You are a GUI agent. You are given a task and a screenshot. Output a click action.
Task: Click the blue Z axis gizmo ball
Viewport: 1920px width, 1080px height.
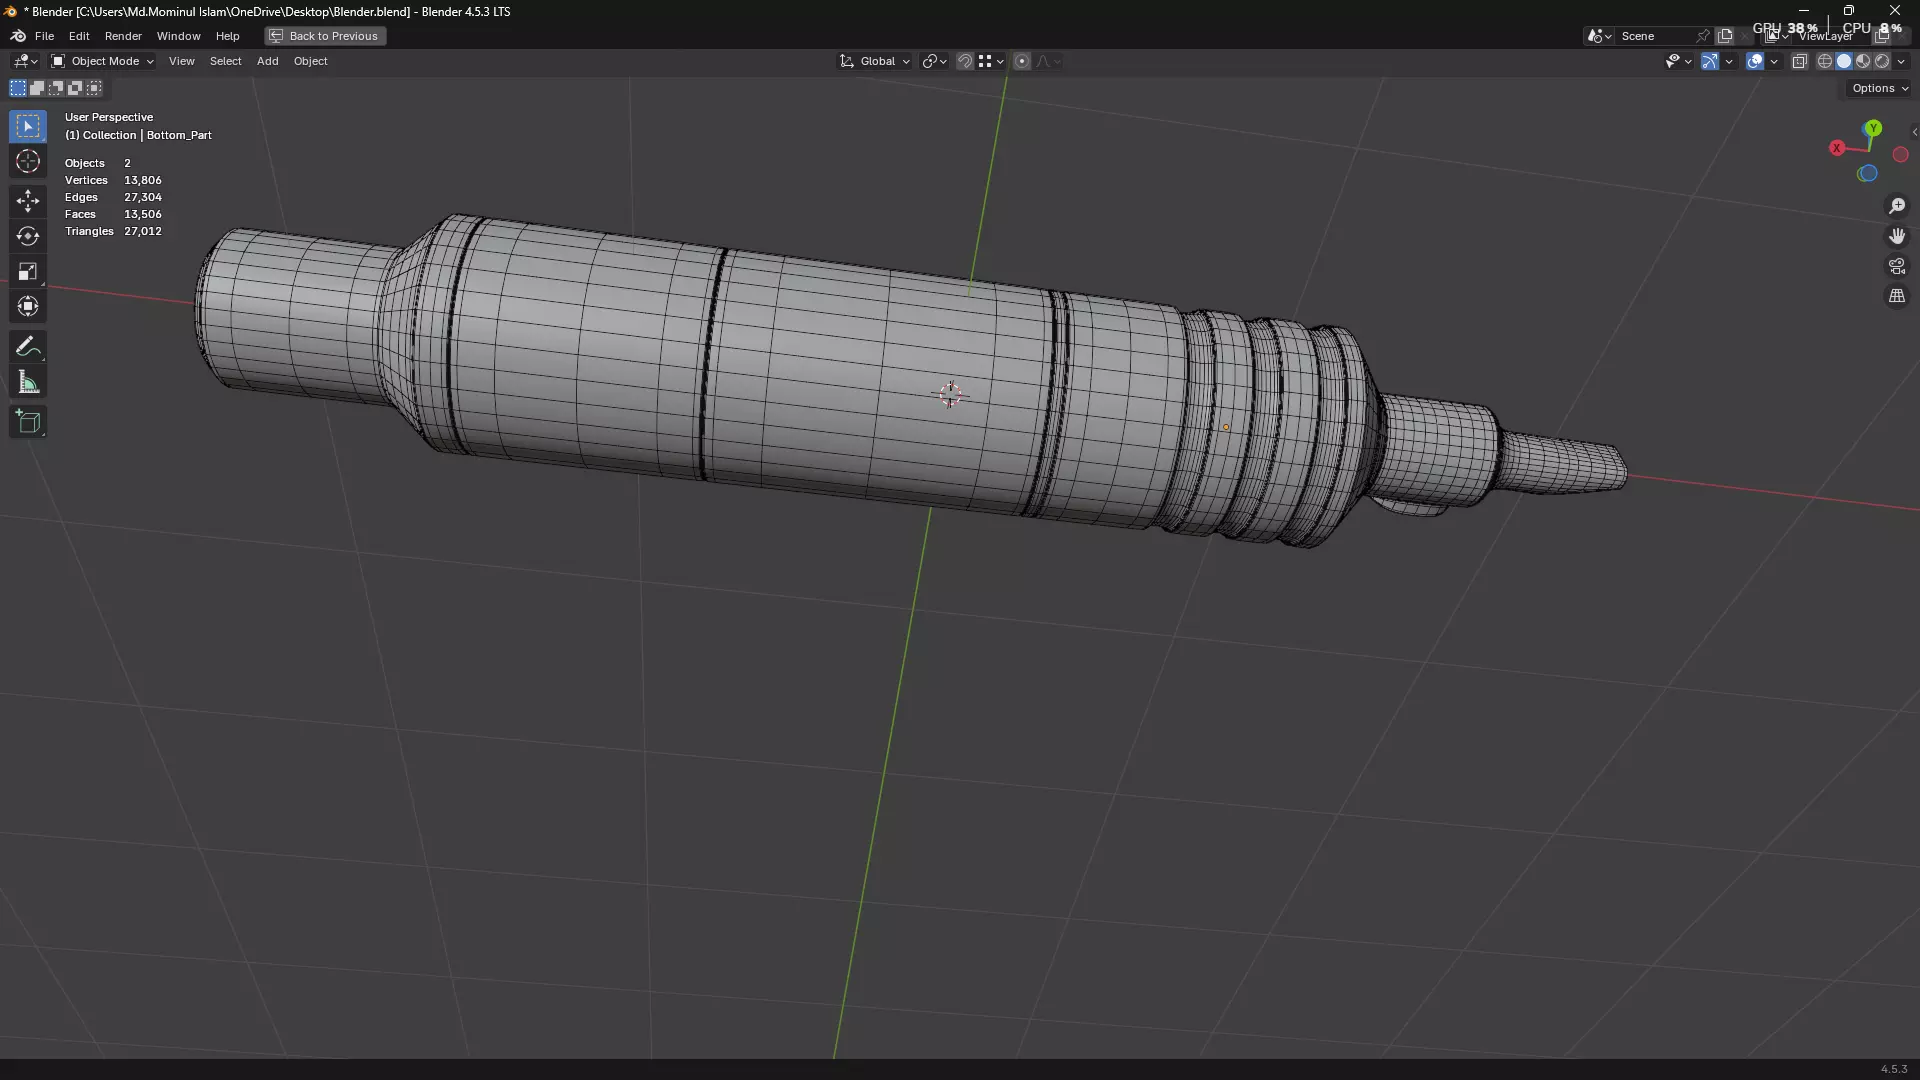point(1867,174)
